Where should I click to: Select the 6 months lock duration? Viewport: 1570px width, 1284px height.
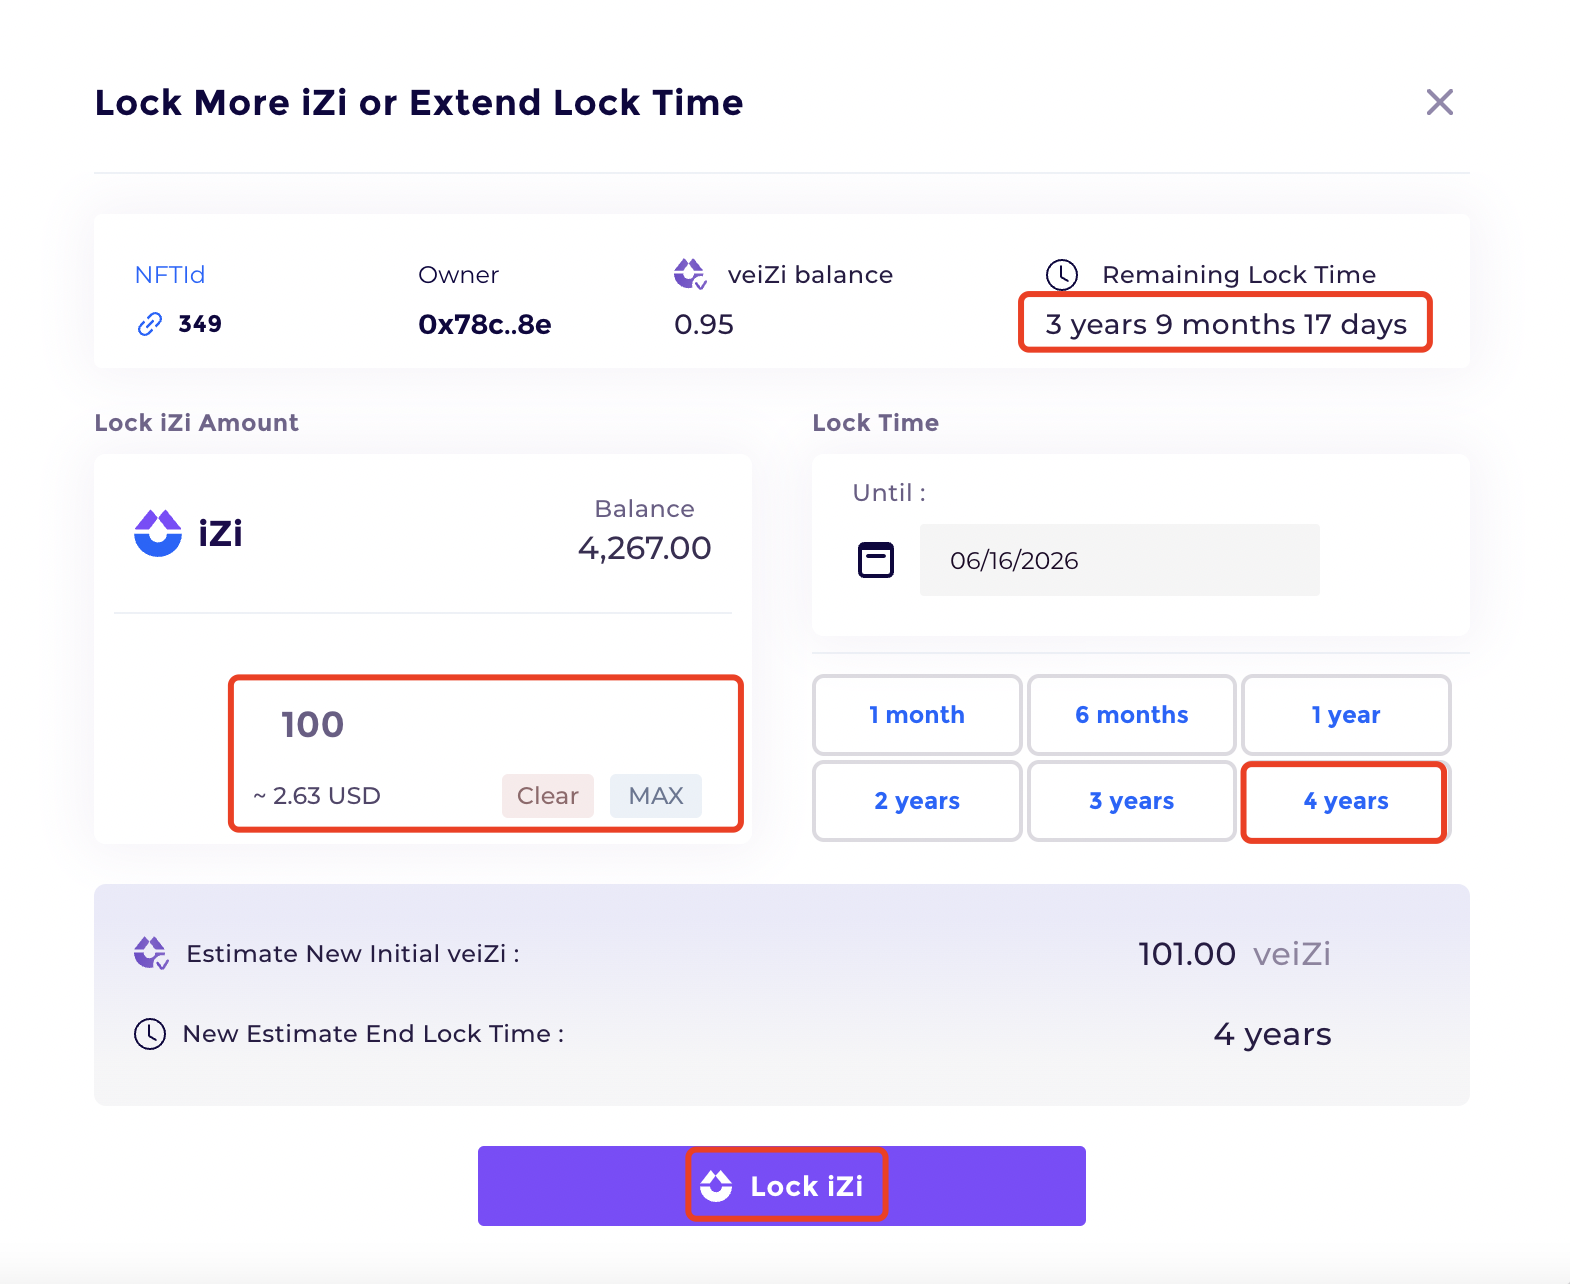pyautogui.click(x=1131, y=715)
